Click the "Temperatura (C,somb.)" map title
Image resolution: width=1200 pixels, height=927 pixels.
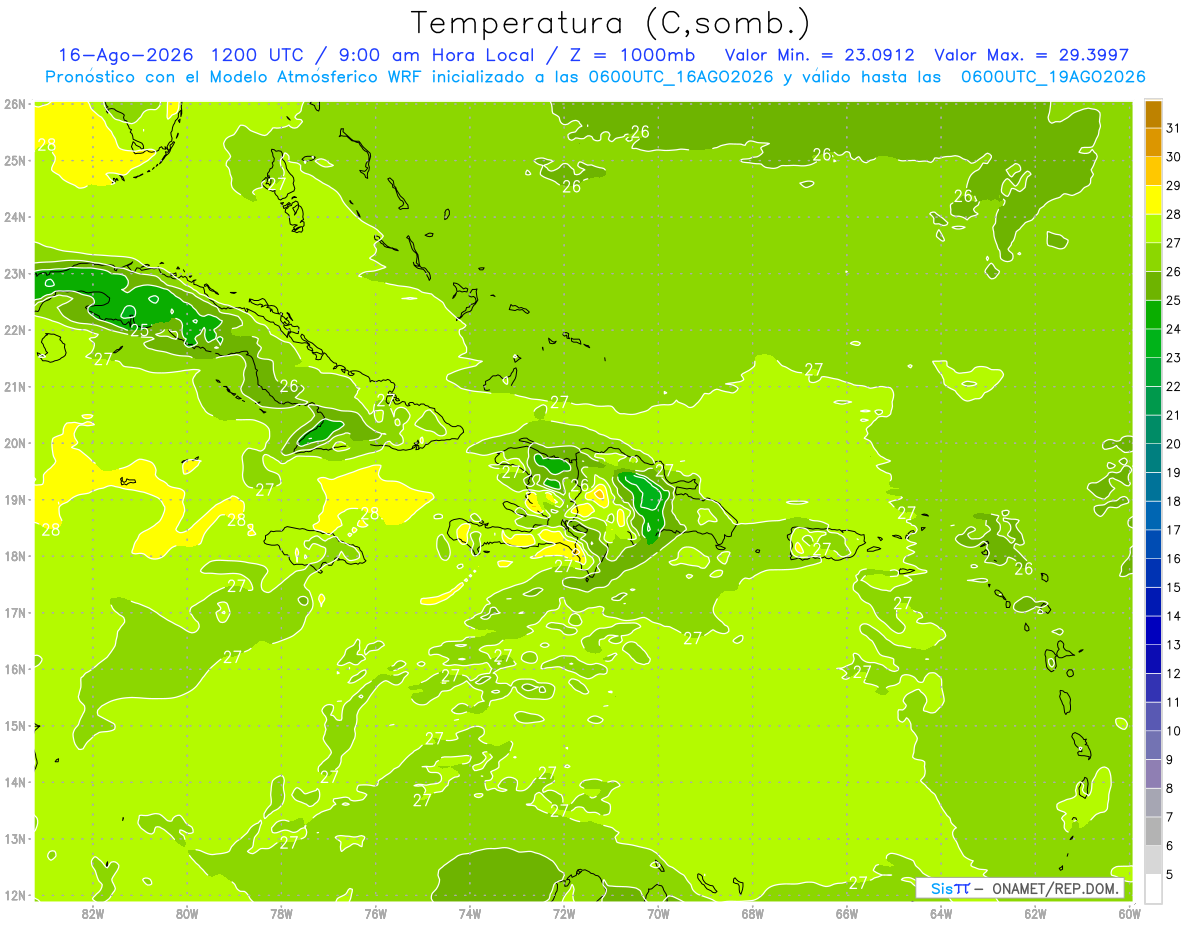coord(611,23)
